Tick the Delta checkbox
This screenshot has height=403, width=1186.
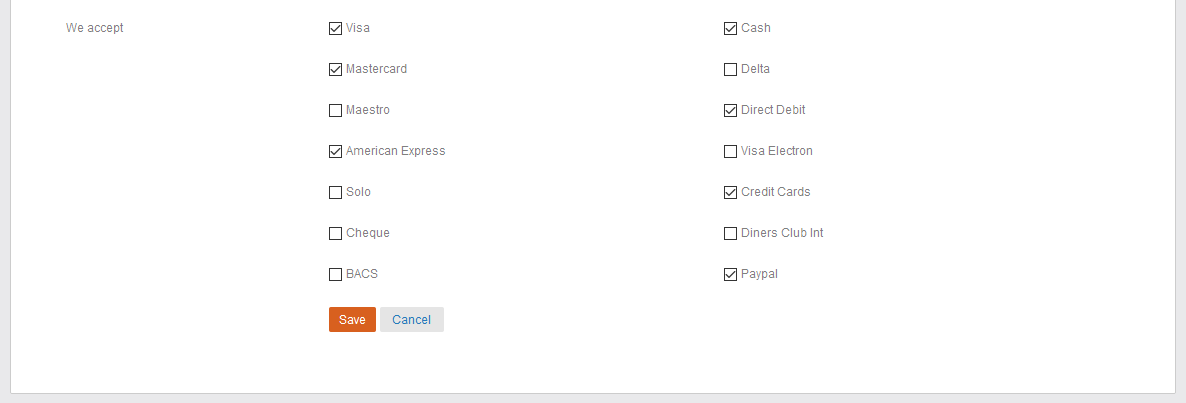point(730,70)
